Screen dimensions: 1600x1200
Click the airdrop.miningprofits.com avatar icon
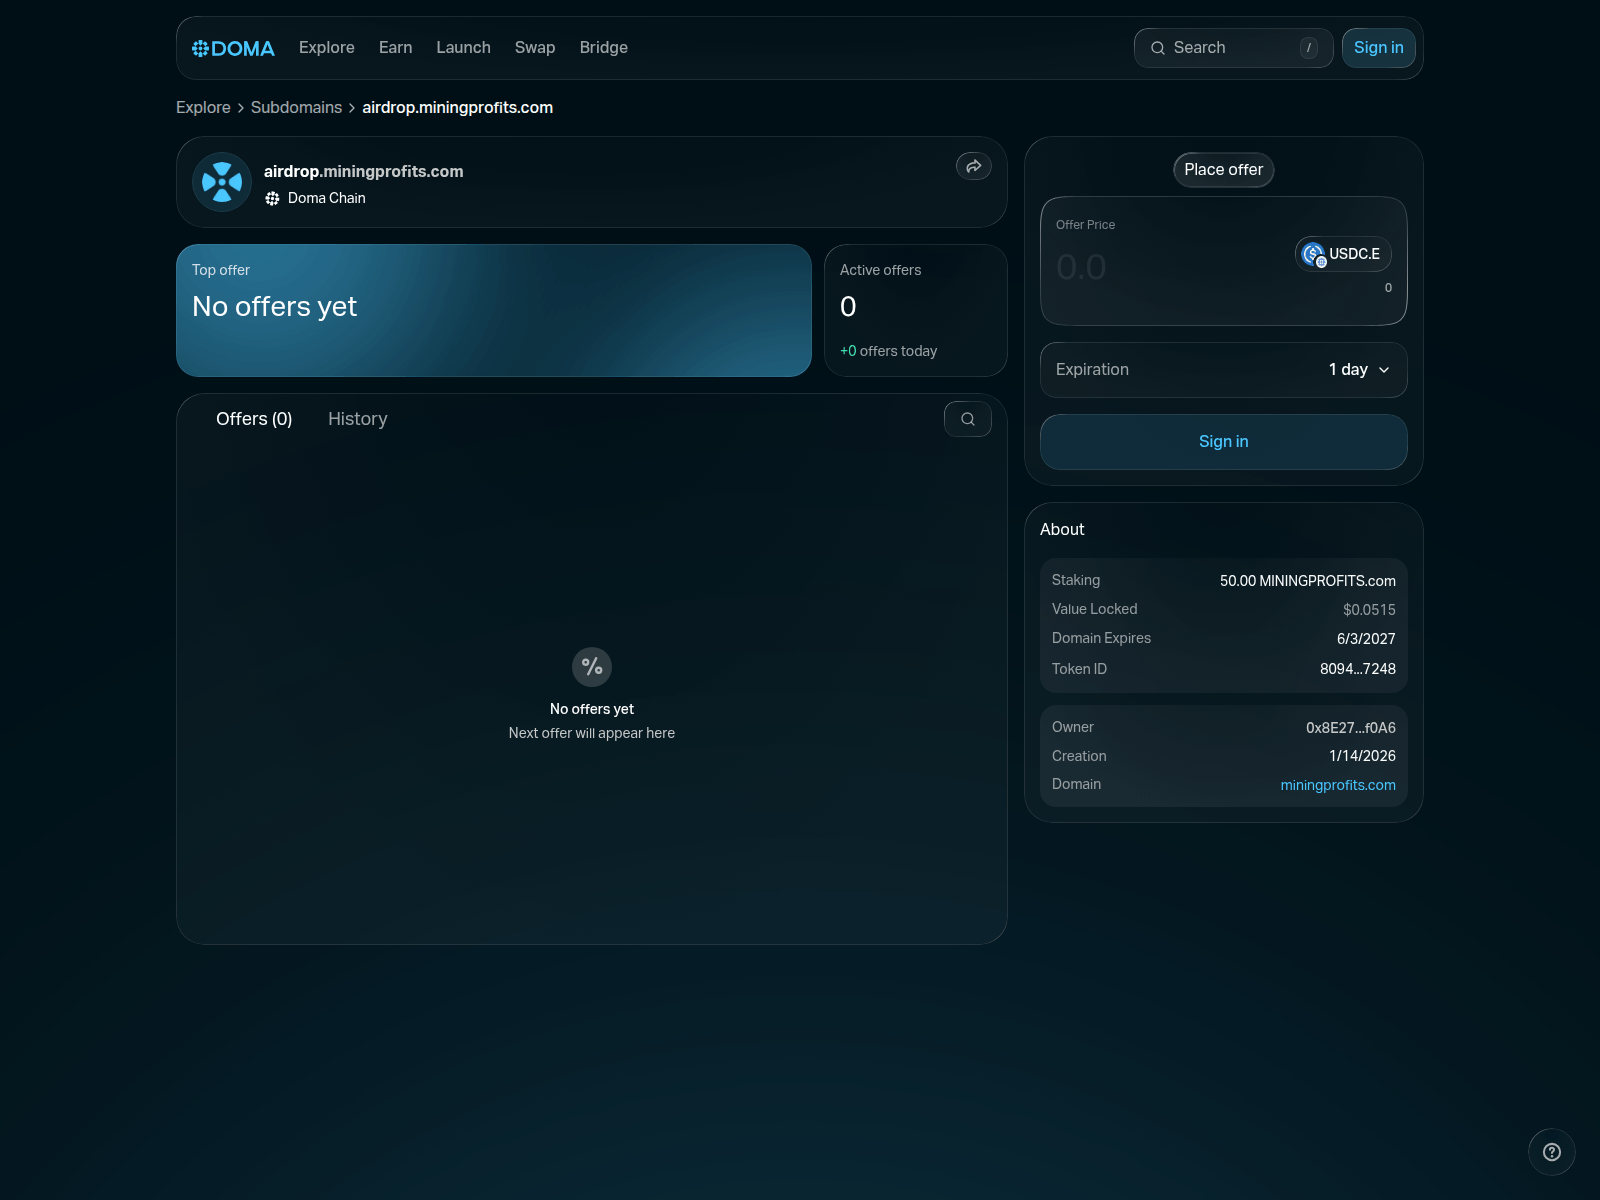click(221, 182)
